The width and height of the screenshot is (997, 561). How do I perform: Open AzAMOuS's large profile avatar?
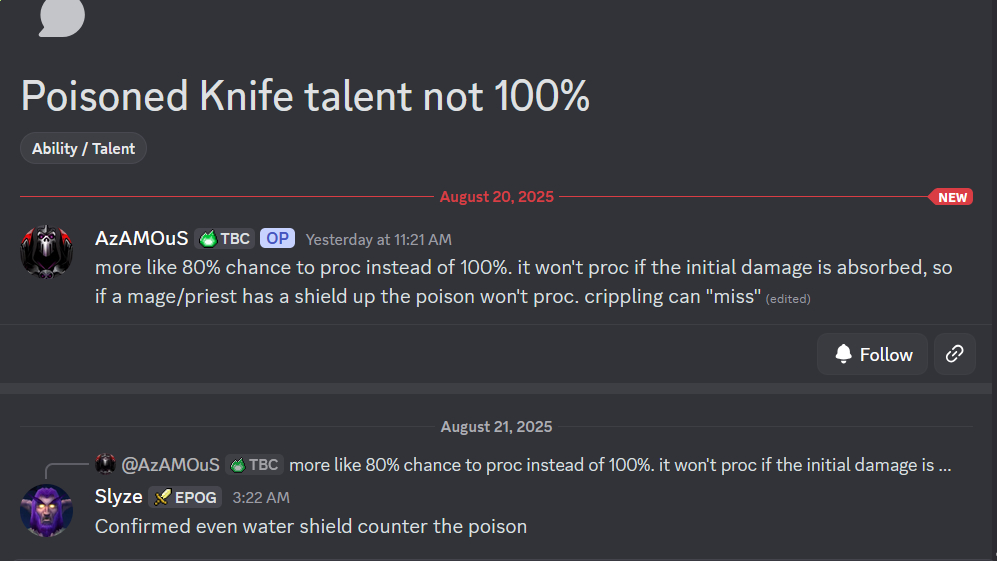pyautogui.click(x=46, y=252)
